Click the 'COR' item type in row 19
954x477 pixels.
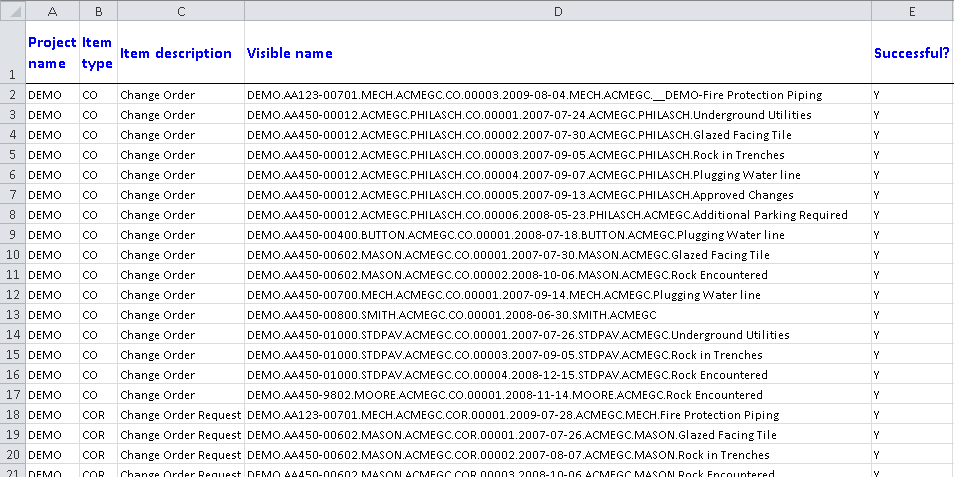point(93,435)
